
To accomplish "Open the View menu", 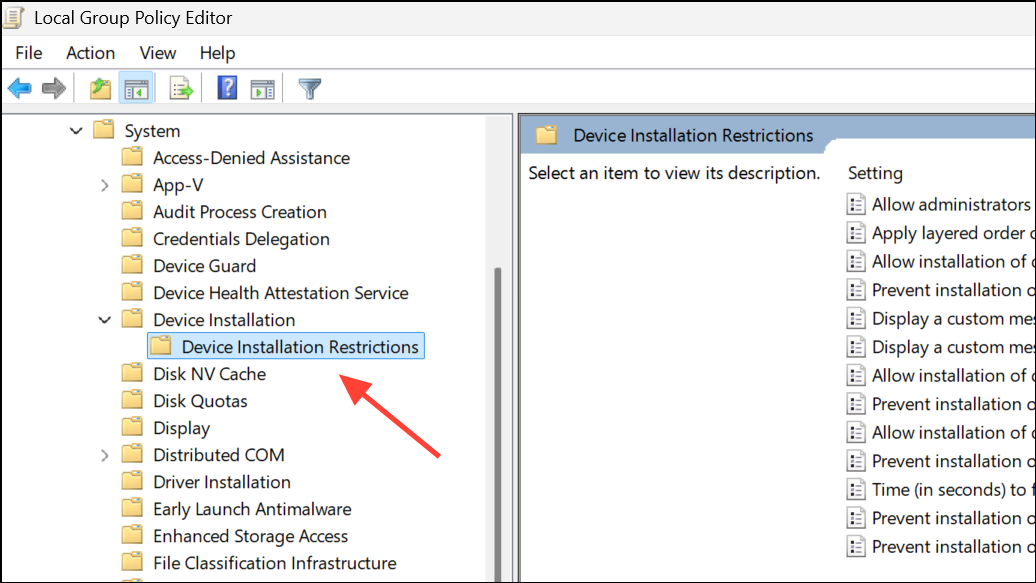I will coord(157,53).
